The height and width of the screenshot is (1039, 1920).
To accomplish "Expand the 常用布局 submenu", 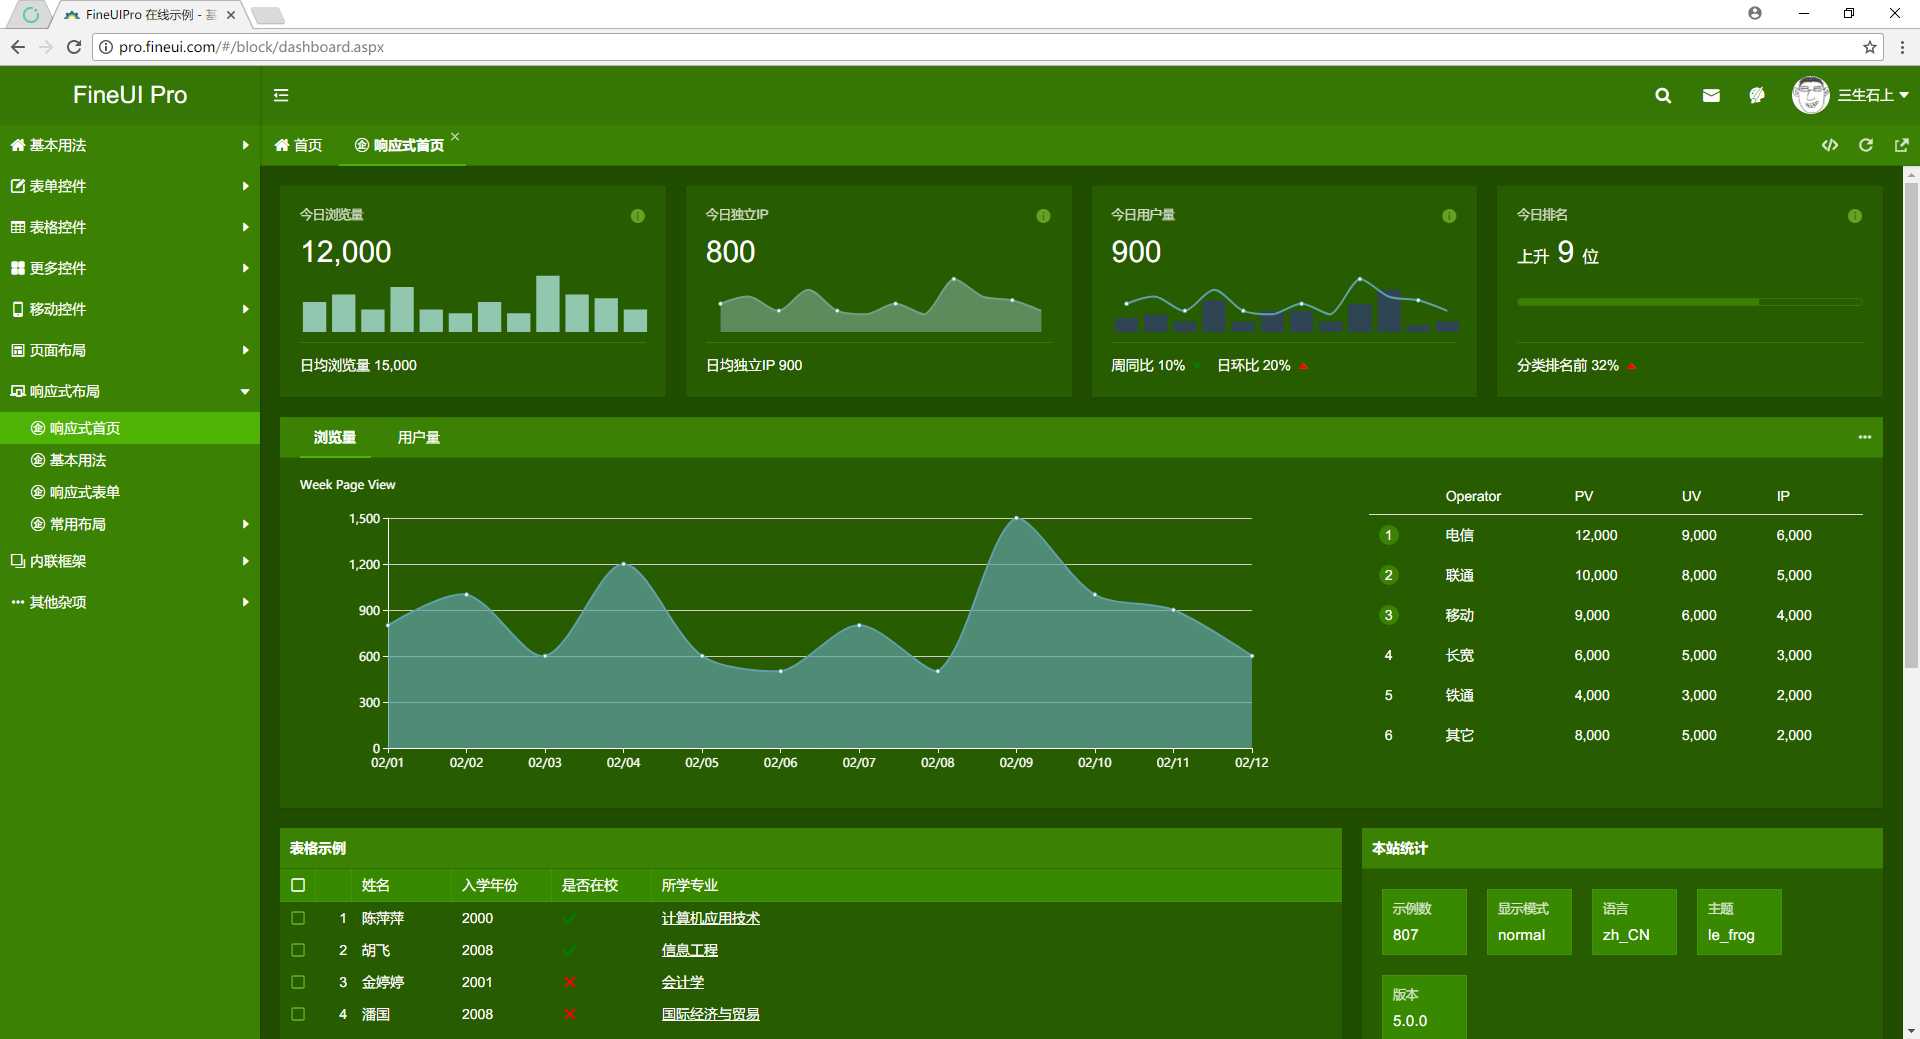I will point(130,524).
